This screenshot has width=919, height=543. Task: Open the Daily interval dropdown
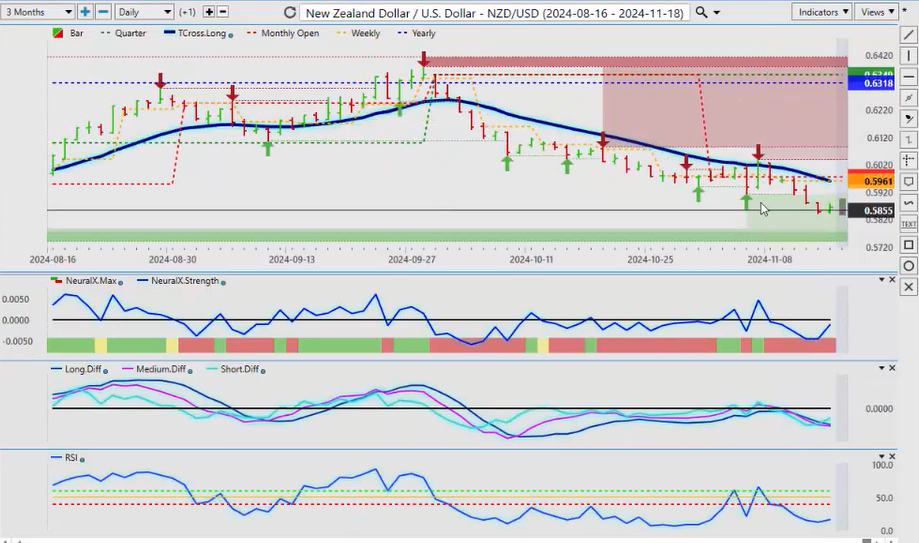click(144, 12)
